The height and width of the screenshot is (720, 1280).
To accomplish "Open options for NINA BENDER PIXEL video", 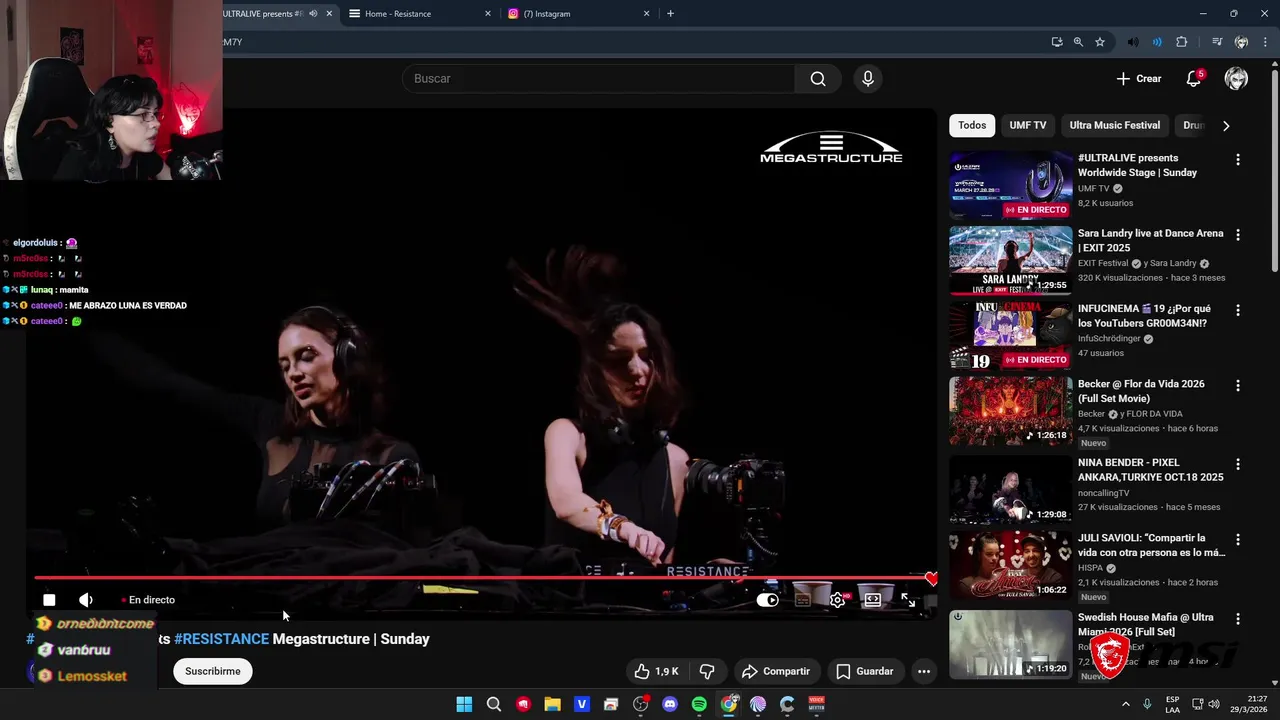I will 1238,464.
